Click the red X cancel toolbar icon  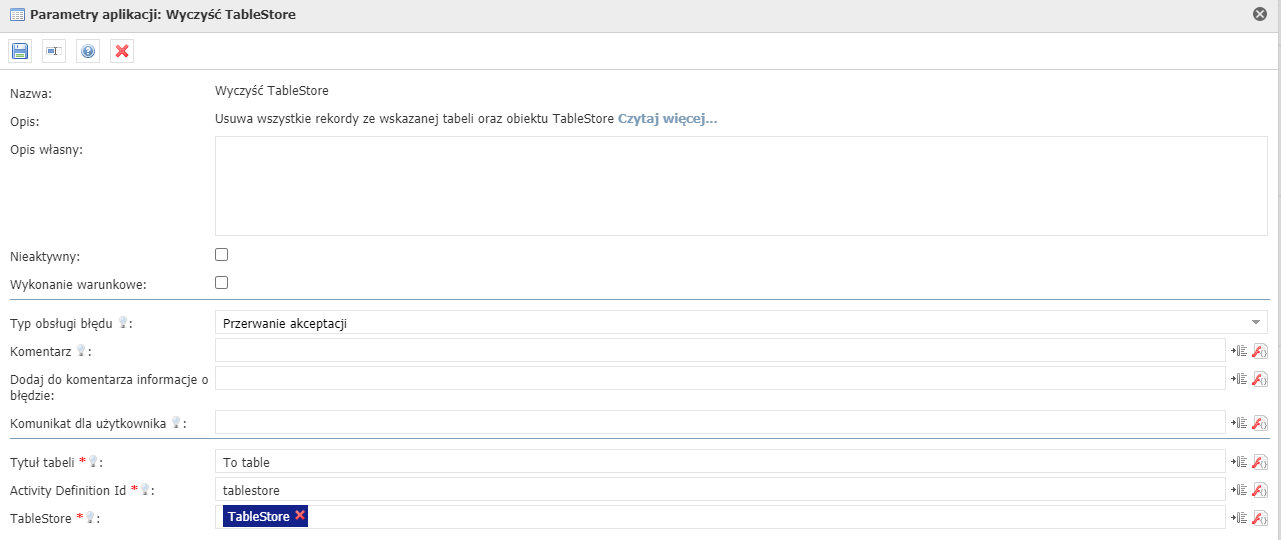[x=122, y=51]
